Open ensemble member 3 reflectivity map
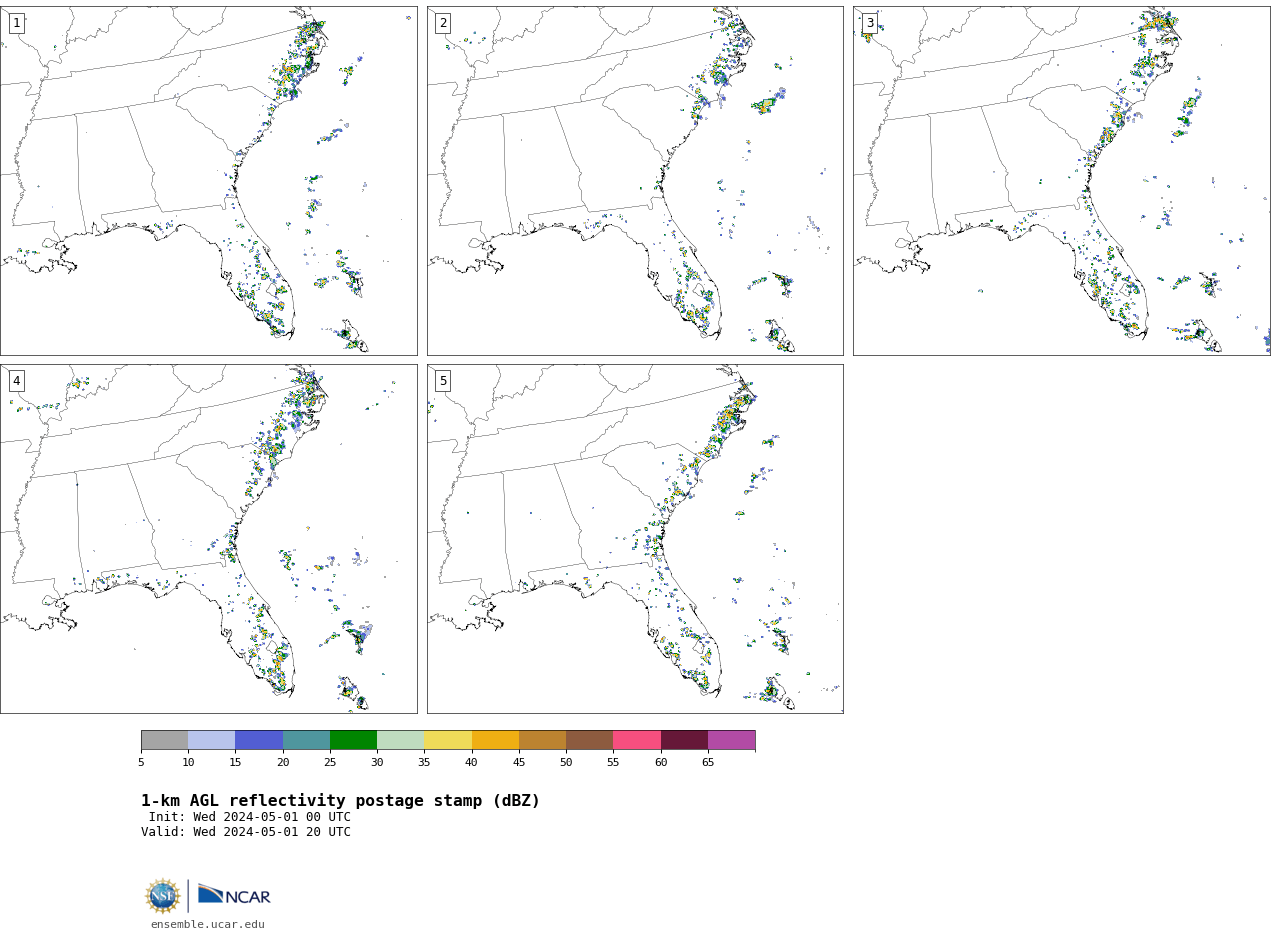 point(1061,181)
